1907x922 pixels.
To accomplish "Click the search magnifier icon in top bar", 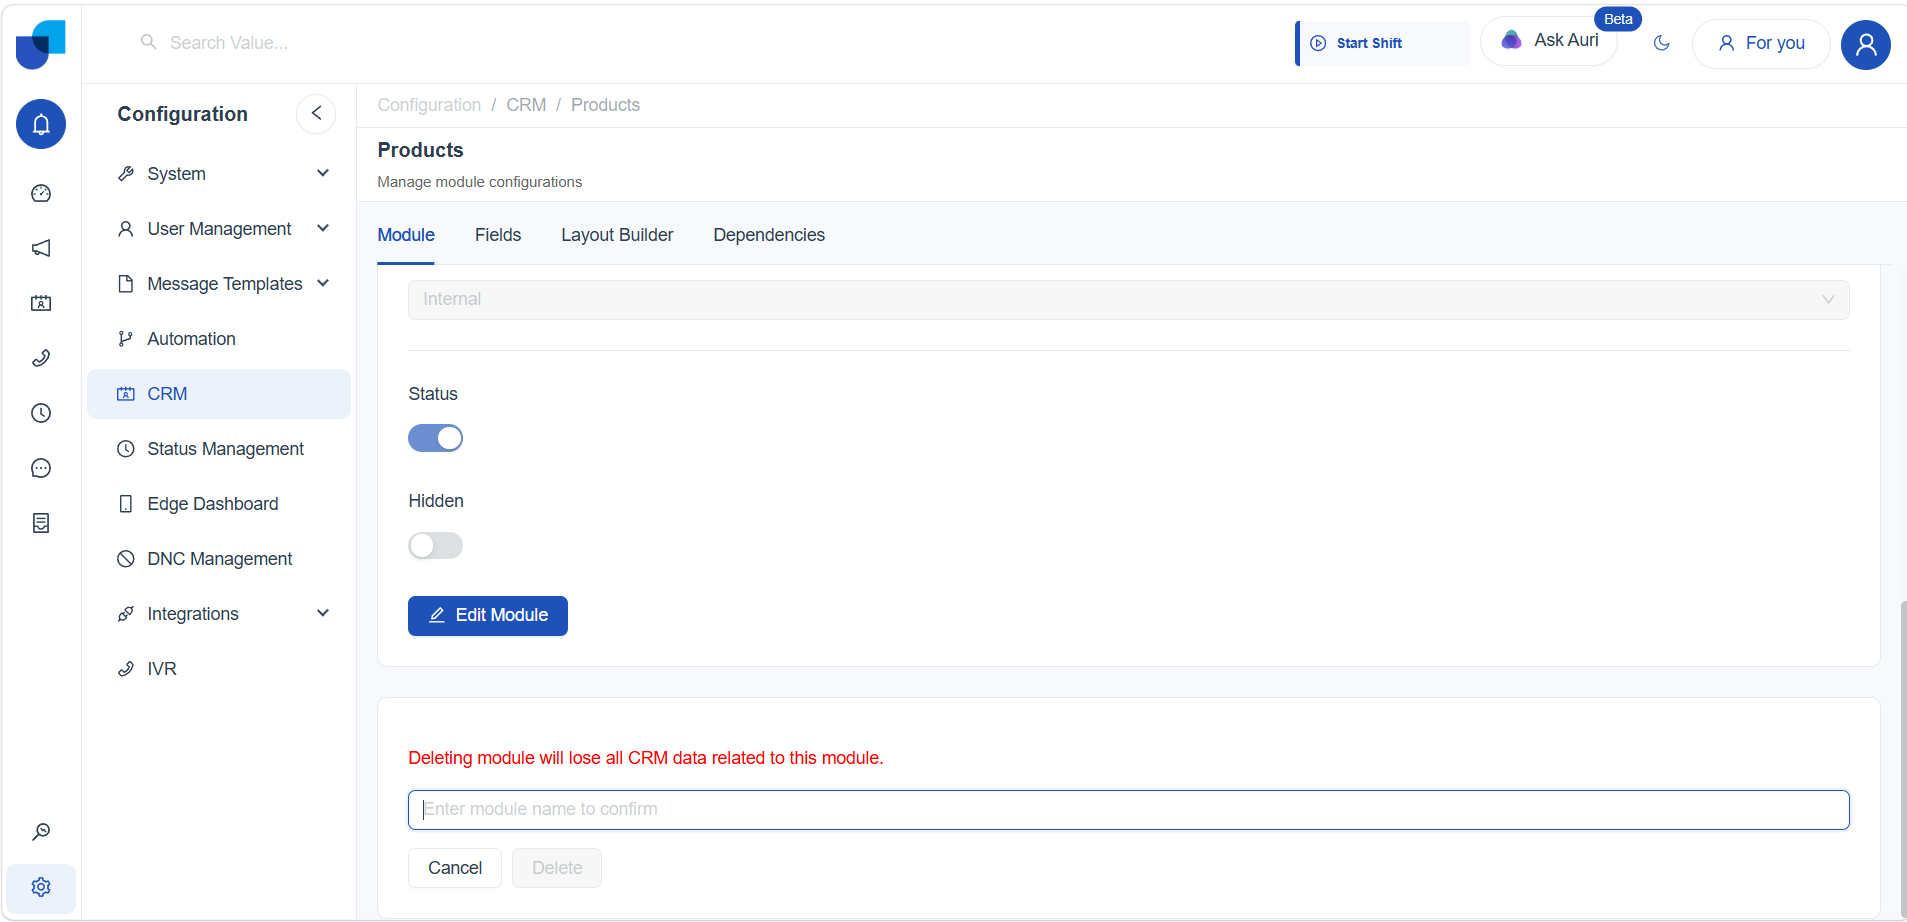I will [148, 42].
